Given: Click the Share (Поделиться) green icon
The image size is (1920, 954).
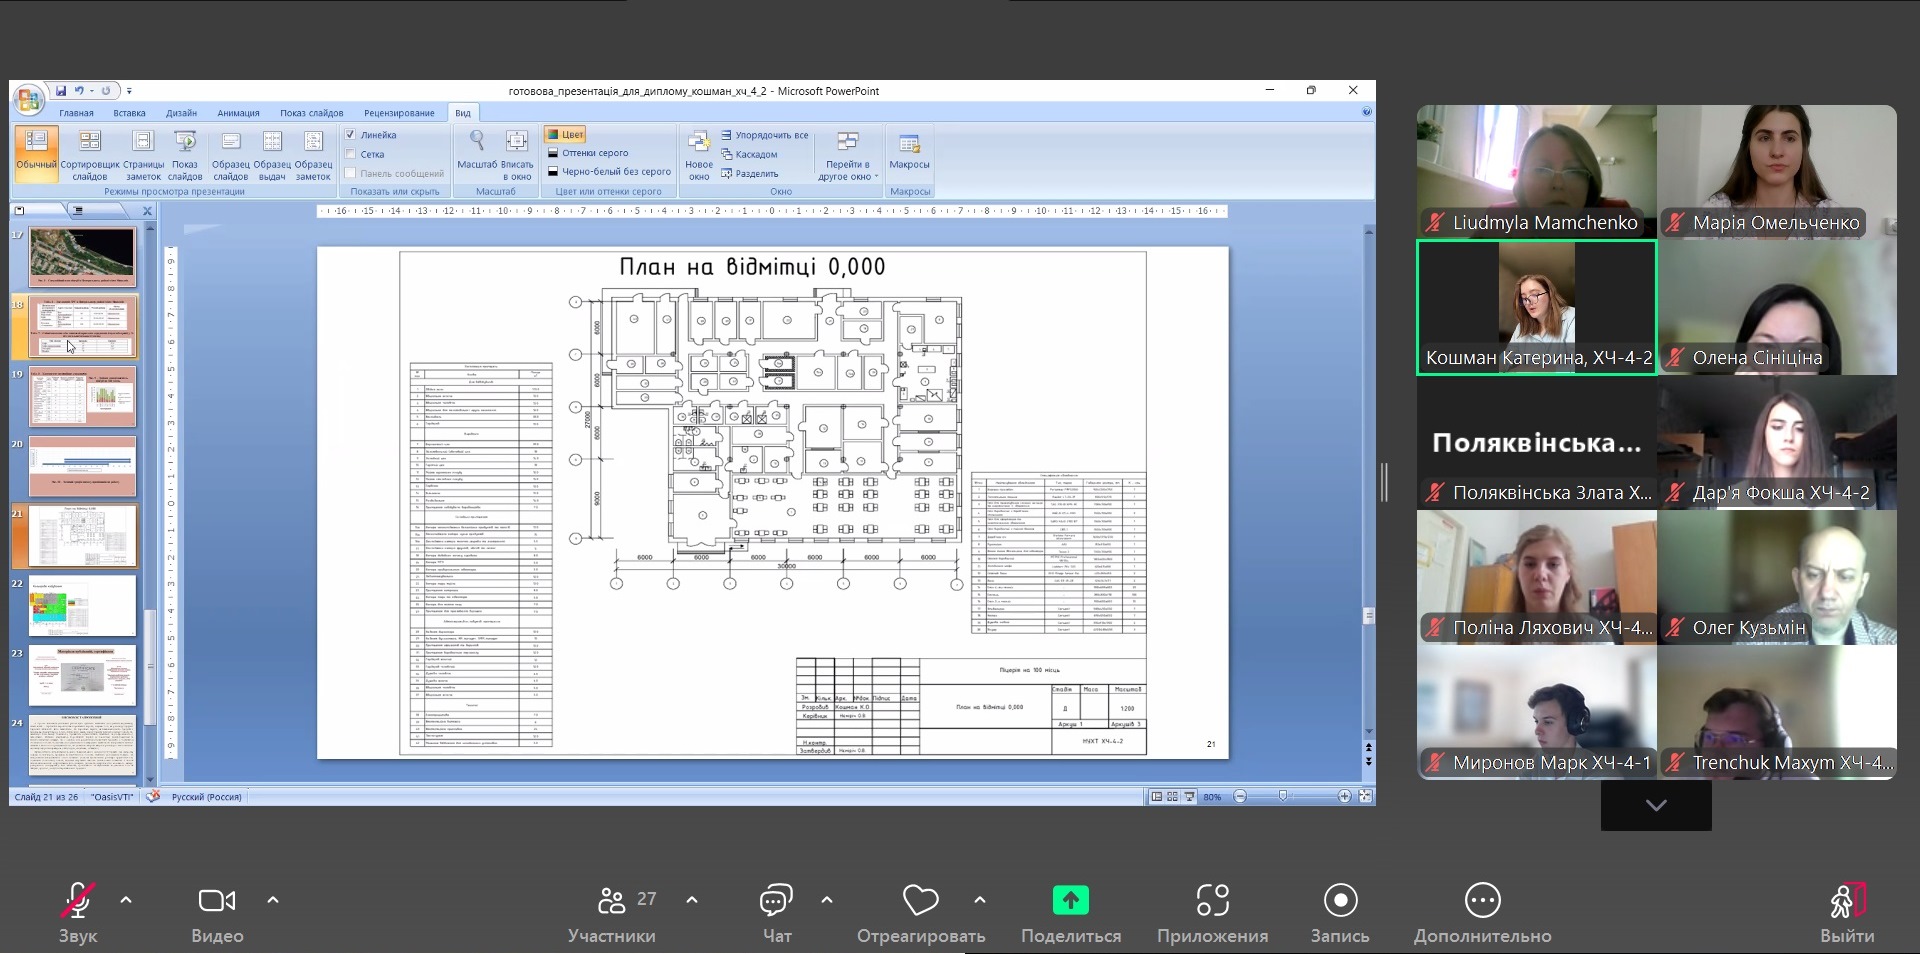Looking at the screenshot, I should (1070, 901).
